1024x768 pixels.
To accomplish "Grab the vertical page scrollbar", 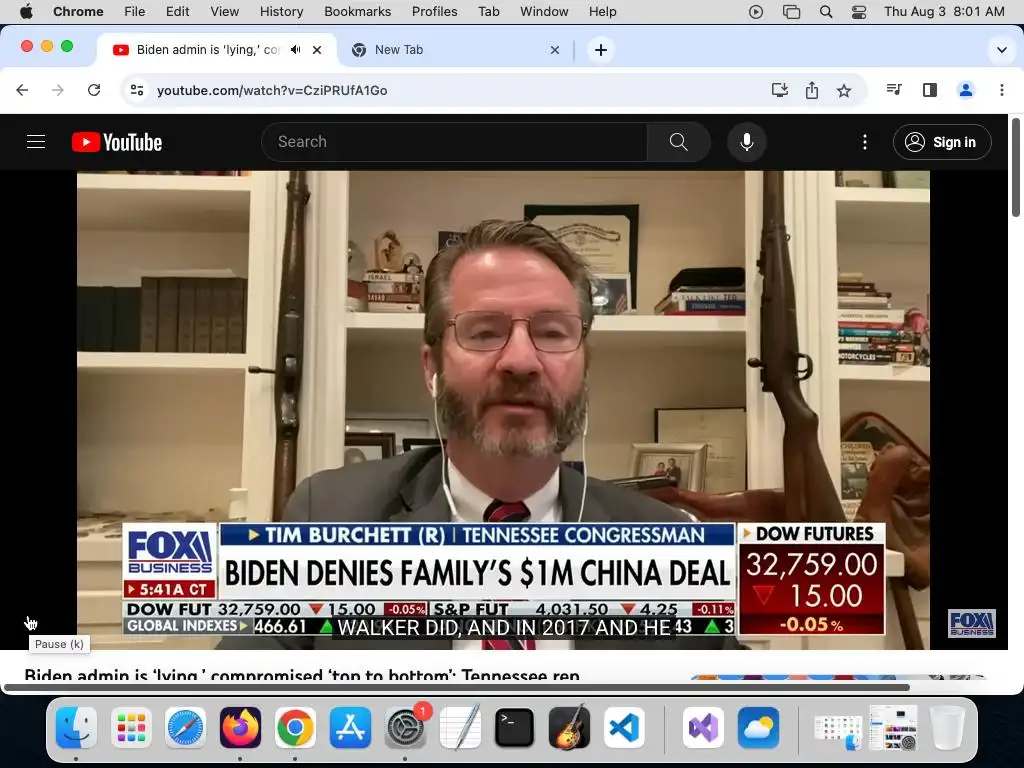I will (1016, 167).
